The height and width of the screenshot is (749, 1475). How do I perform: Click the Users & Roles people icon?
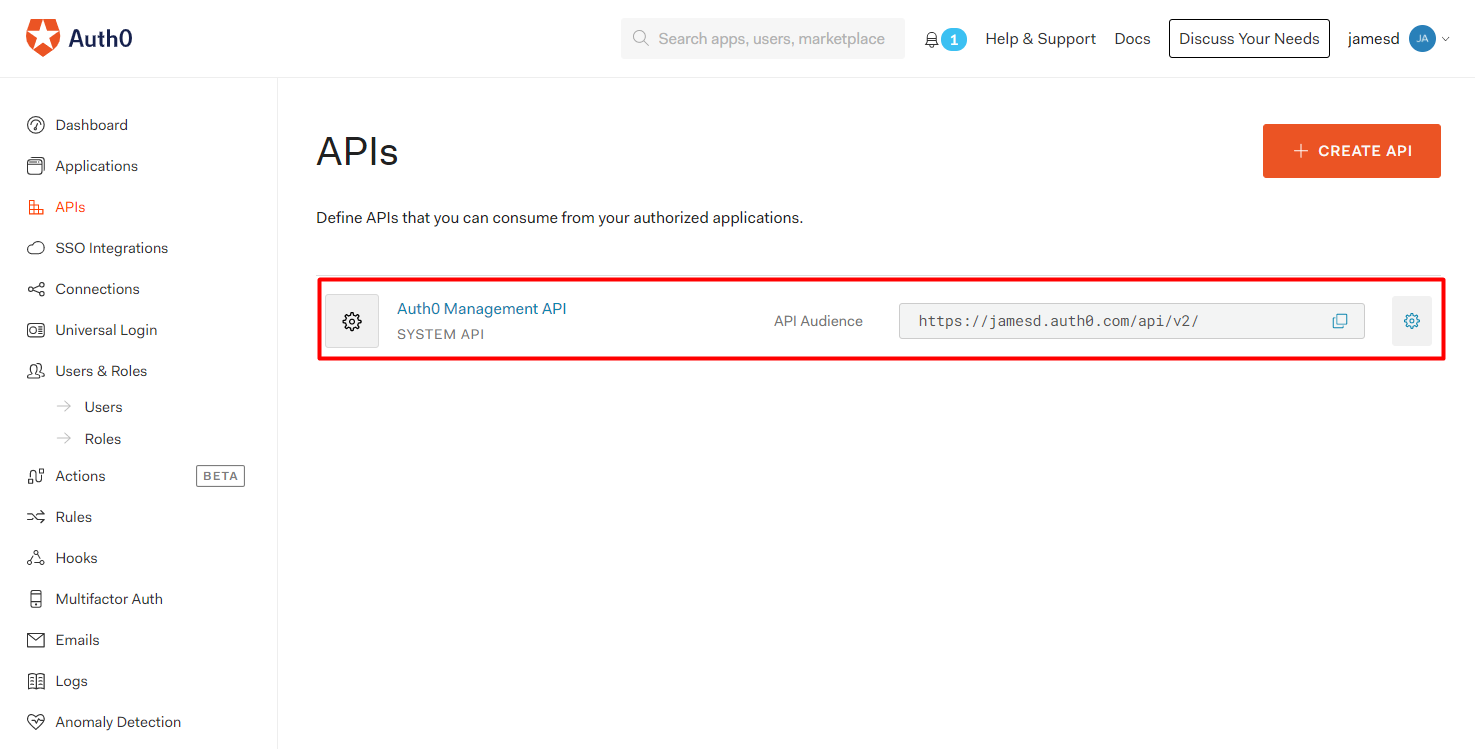[x=36, y=371]
